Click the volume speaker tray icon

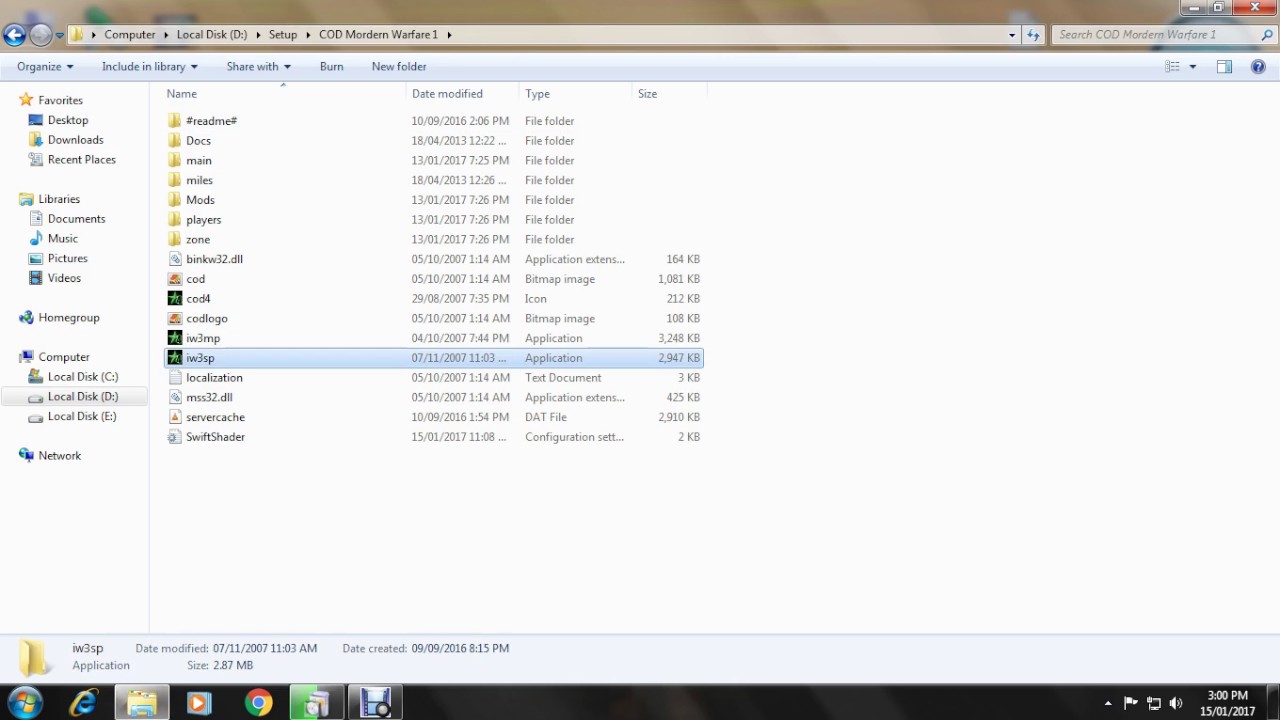(x=1176, y=703)
